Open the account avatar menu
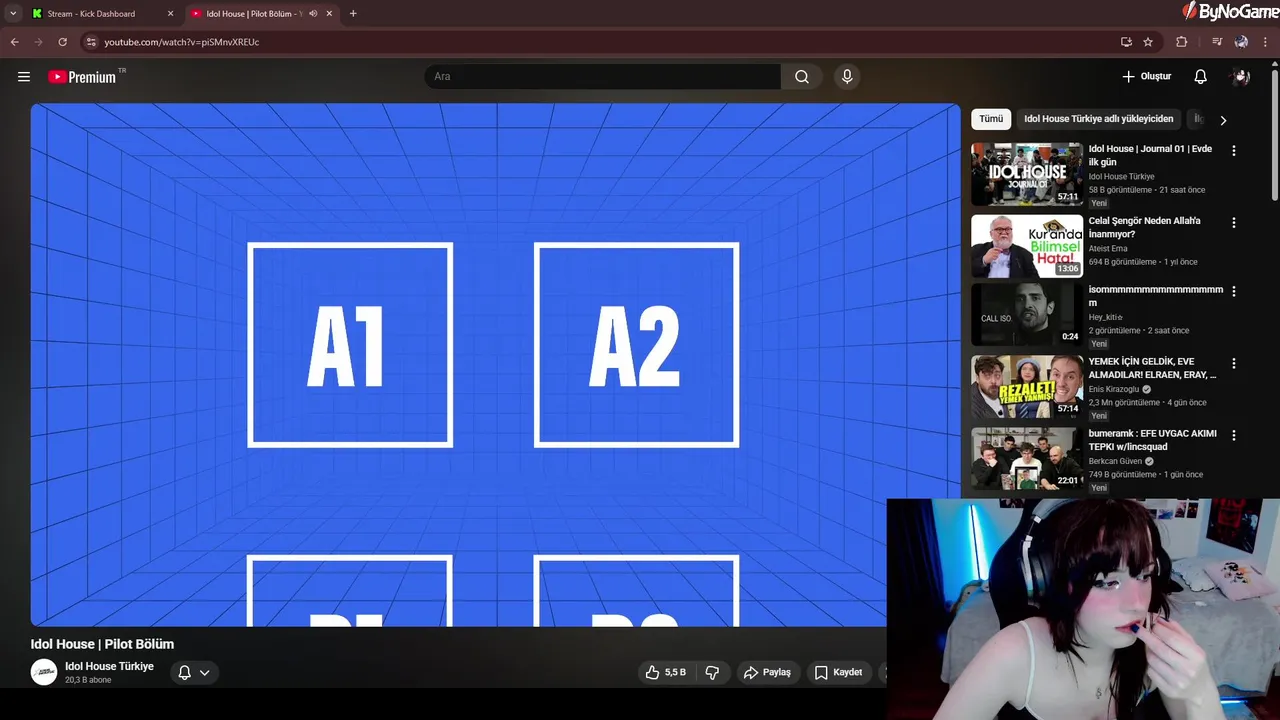Viewport: 1280px width, 720px height. [x=1241, y=77]
